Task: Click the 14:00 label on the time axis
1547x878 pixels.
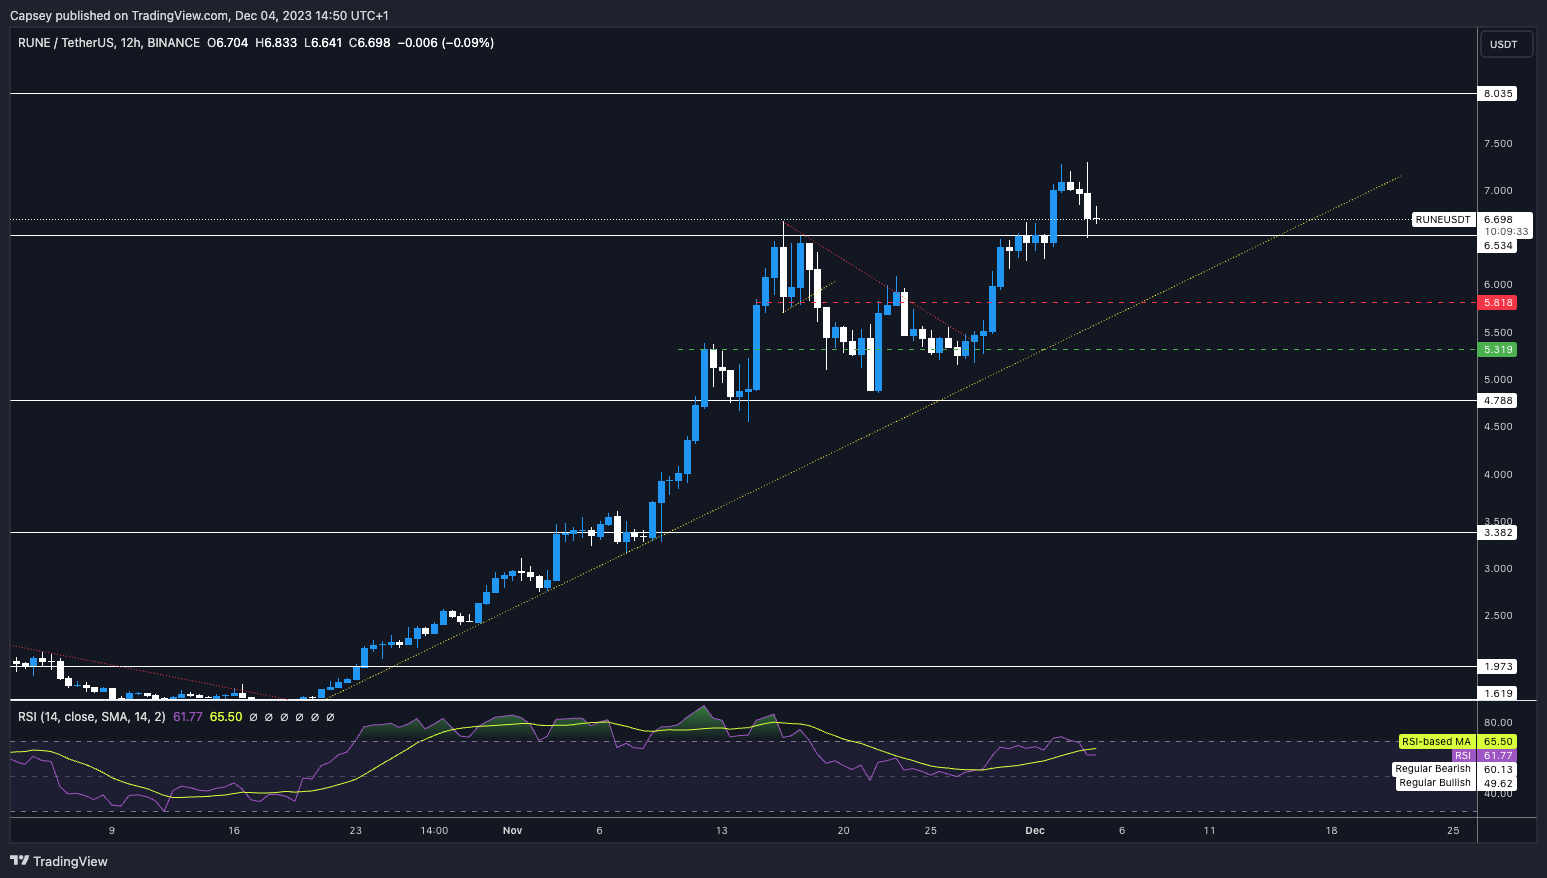Action: 434,831
